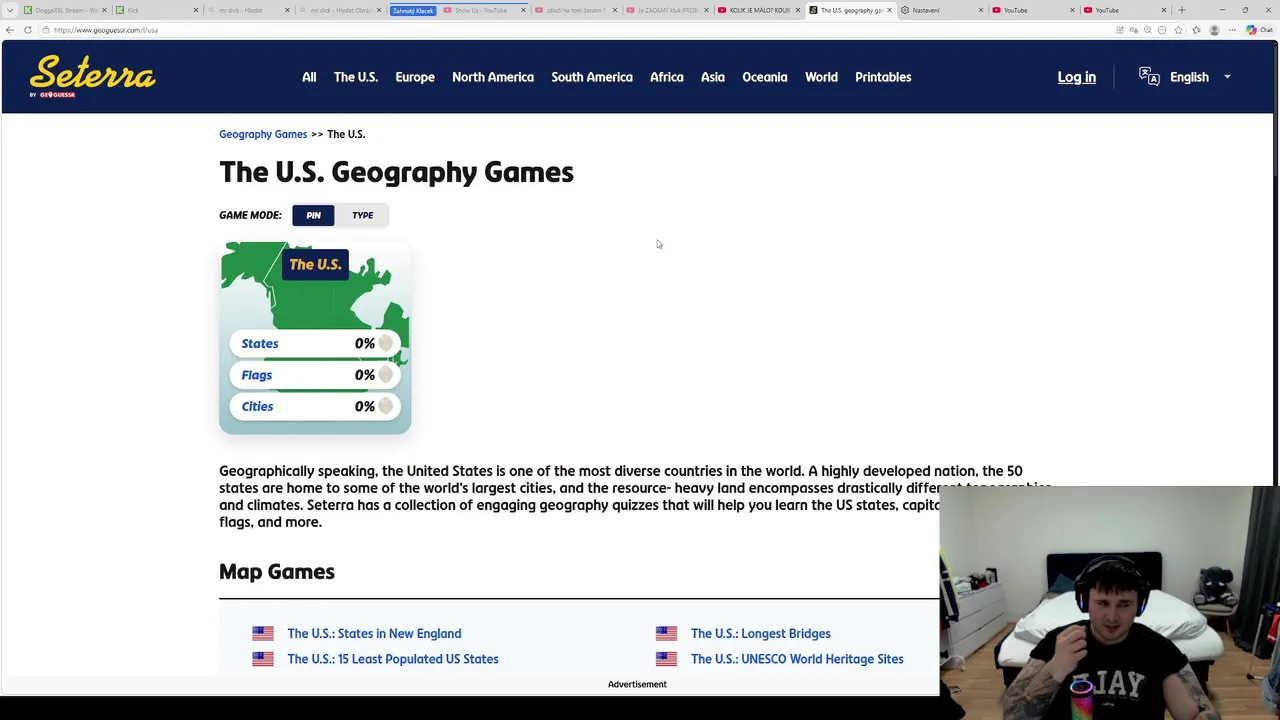Select PIN game mode
Screen dimensions: 1280x720
tap(313, 215)
